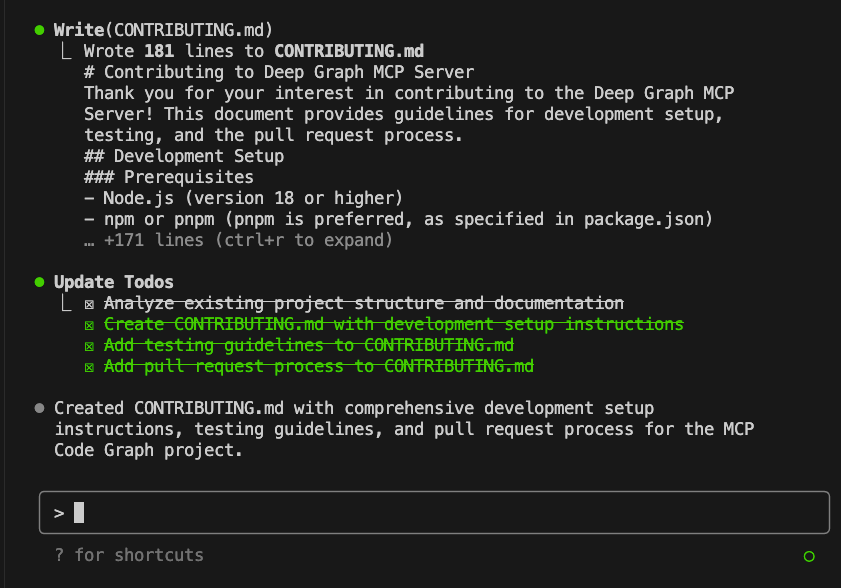Click the "## Development Setup" heading line
The height and width of the screenshot is (588, 841).
click(183, 156)
